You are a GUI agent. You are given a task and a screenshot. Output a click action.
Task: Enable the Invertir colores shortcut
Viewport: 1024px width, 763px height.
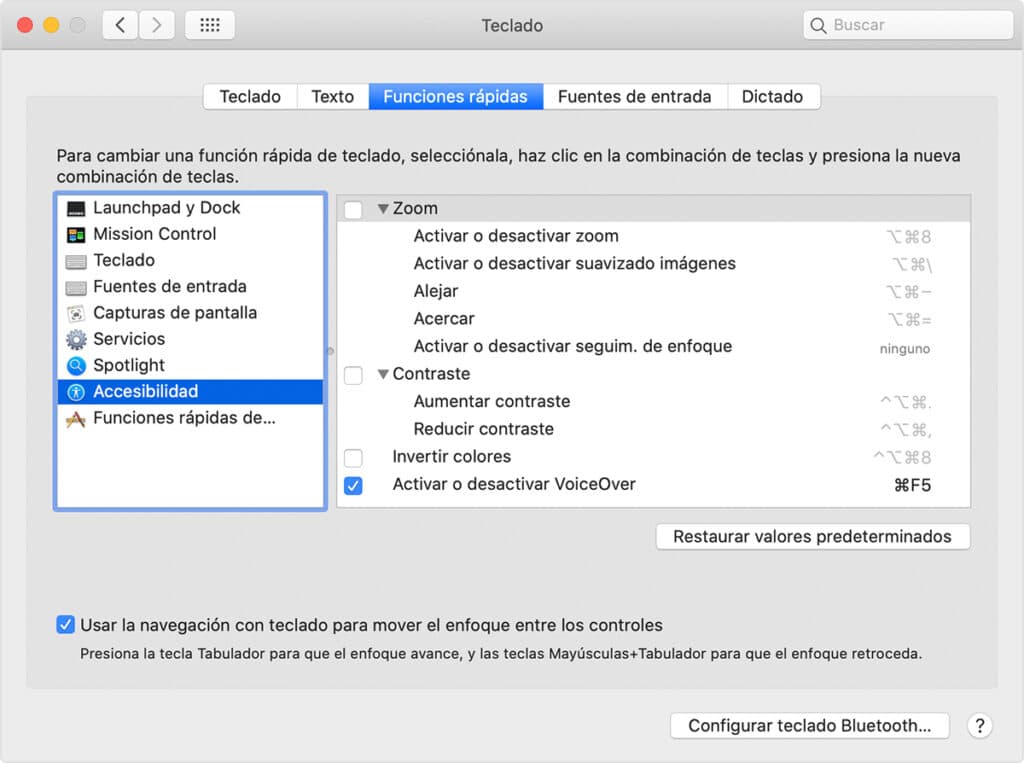[352, 457]
